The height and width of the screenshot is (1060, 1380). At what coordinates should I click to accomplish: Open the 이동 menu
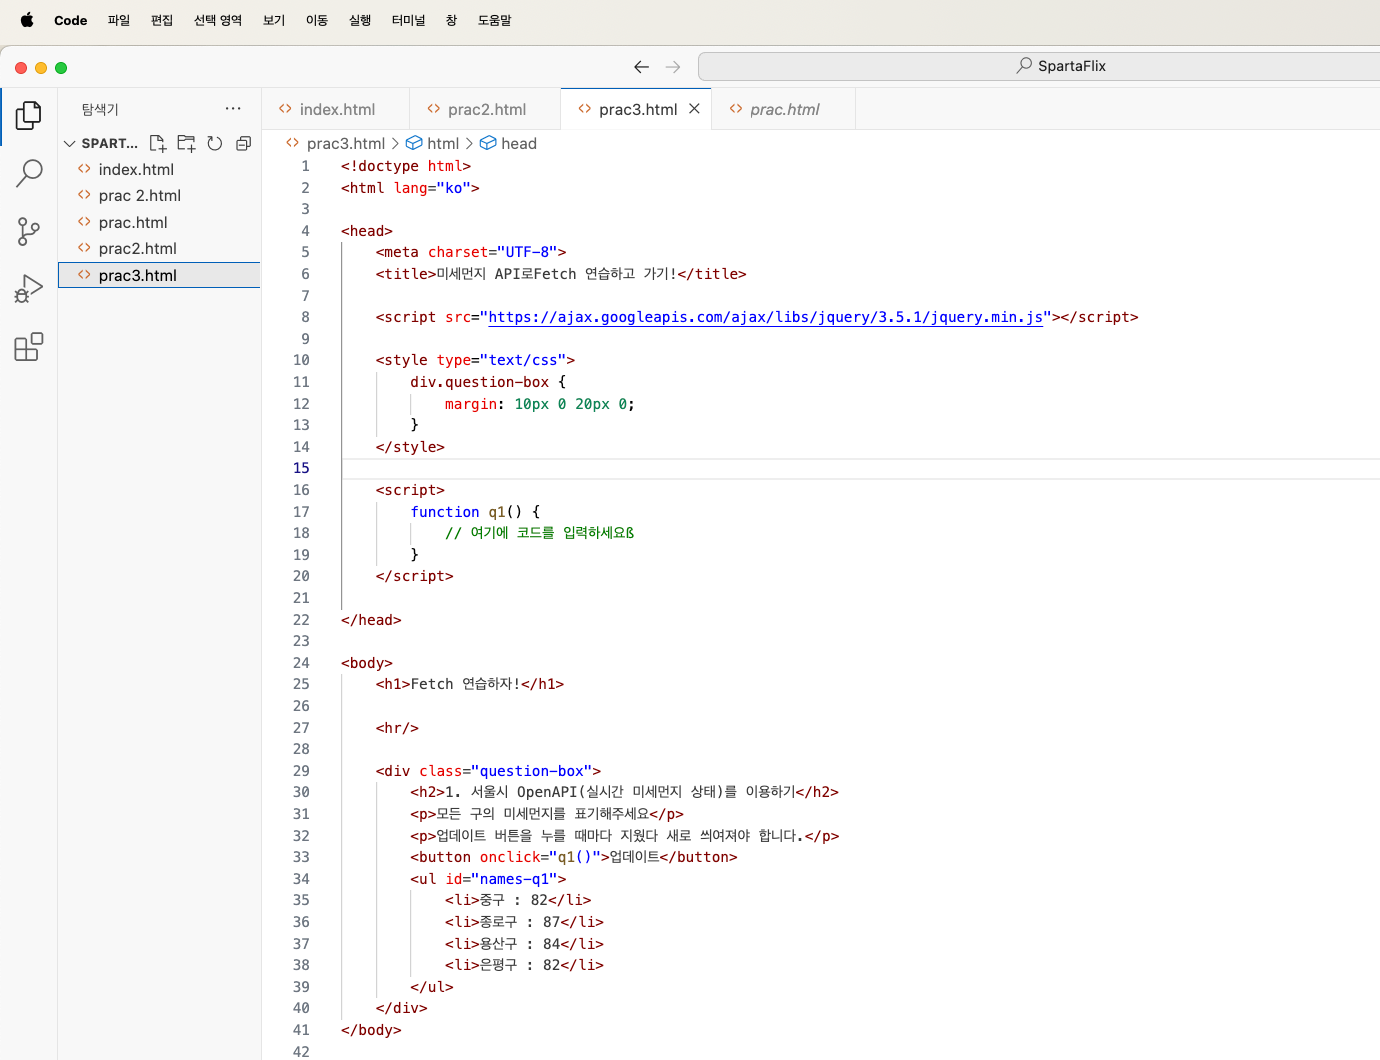pos(317,20)
